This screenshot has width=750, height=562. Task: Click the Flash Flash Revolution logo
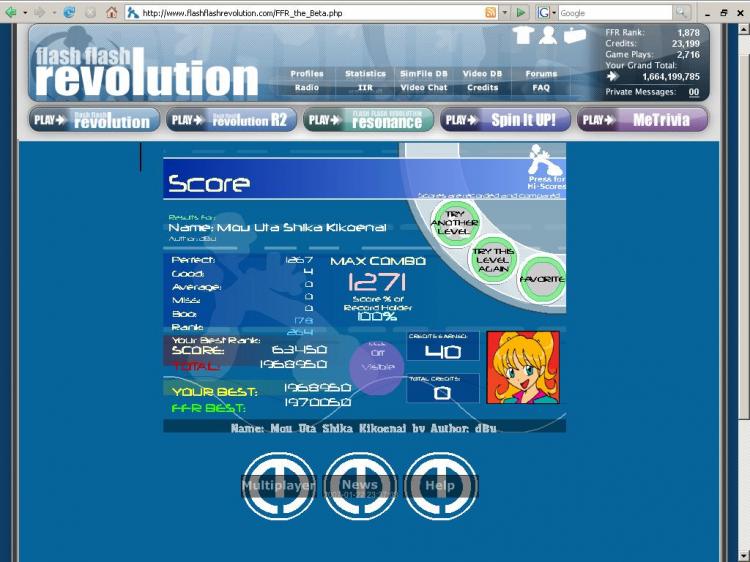tap(146, 69)
